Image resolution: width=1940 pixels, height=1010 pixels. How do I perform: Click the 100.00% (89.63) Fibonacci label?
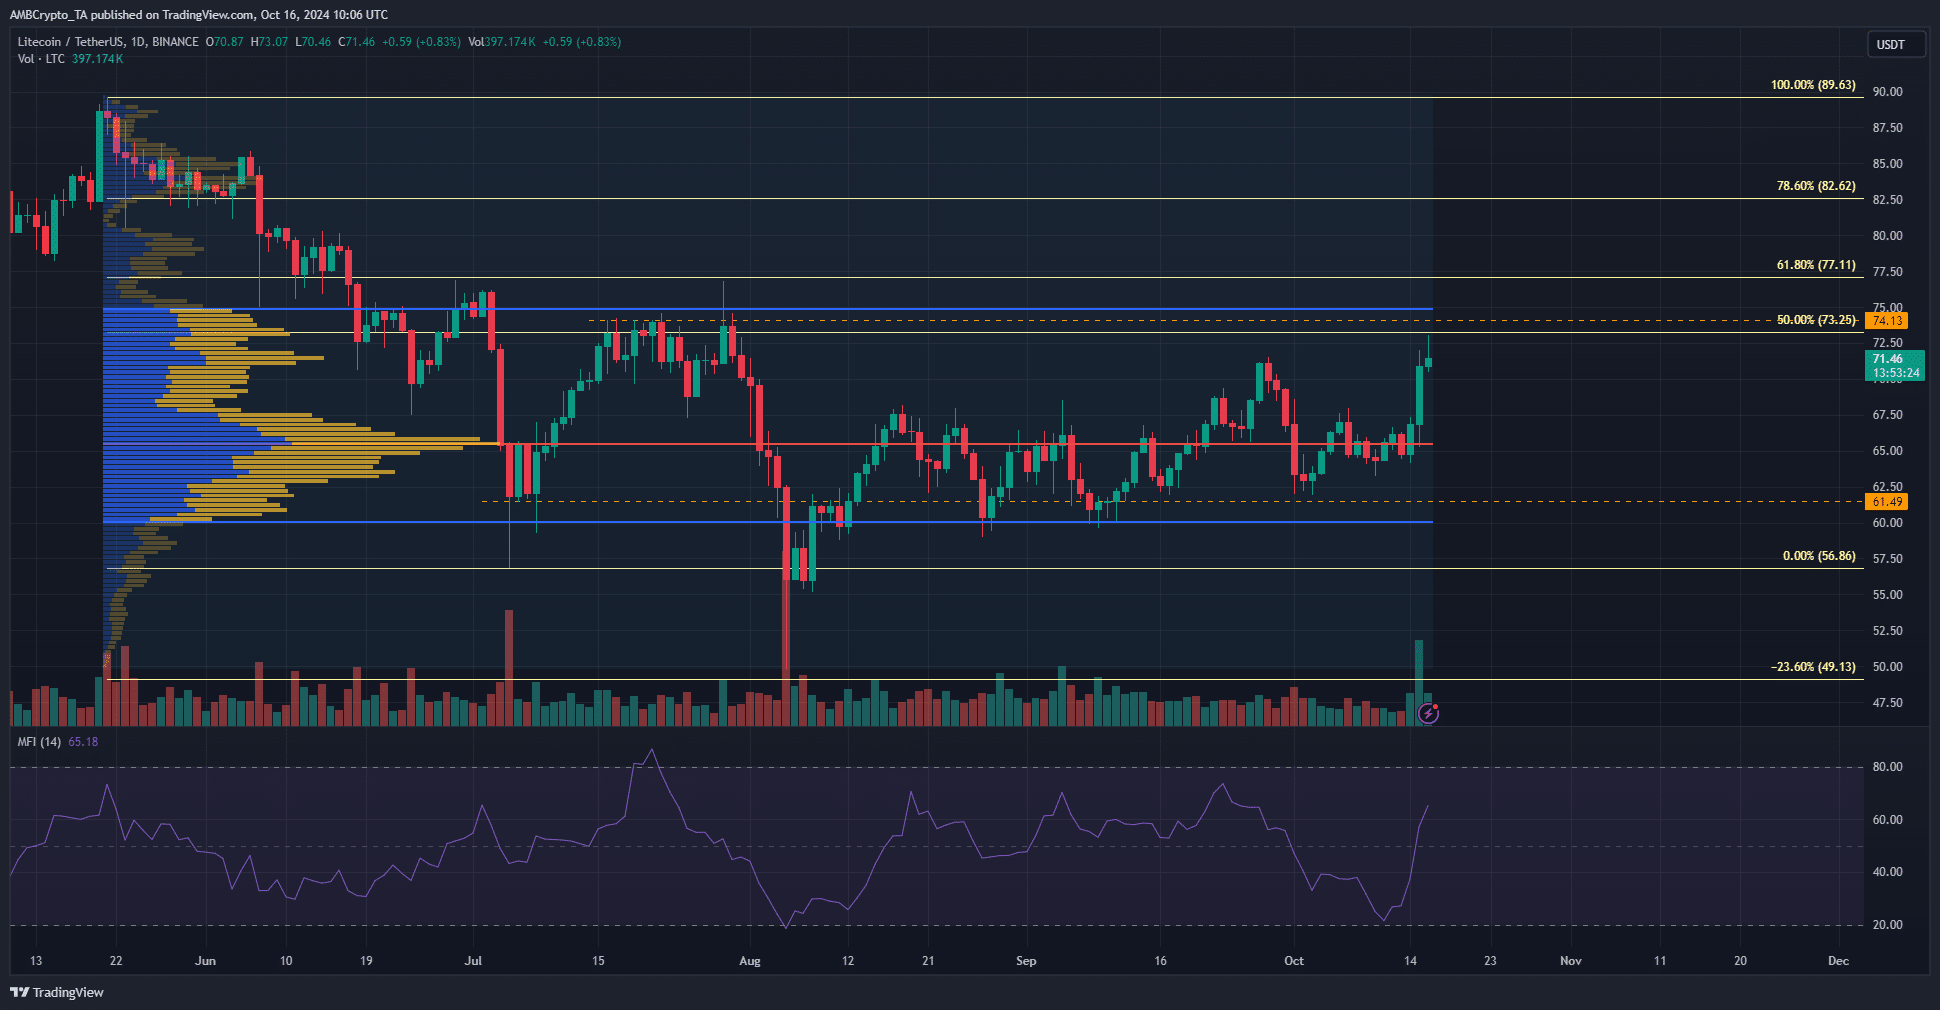[1813, 85]
